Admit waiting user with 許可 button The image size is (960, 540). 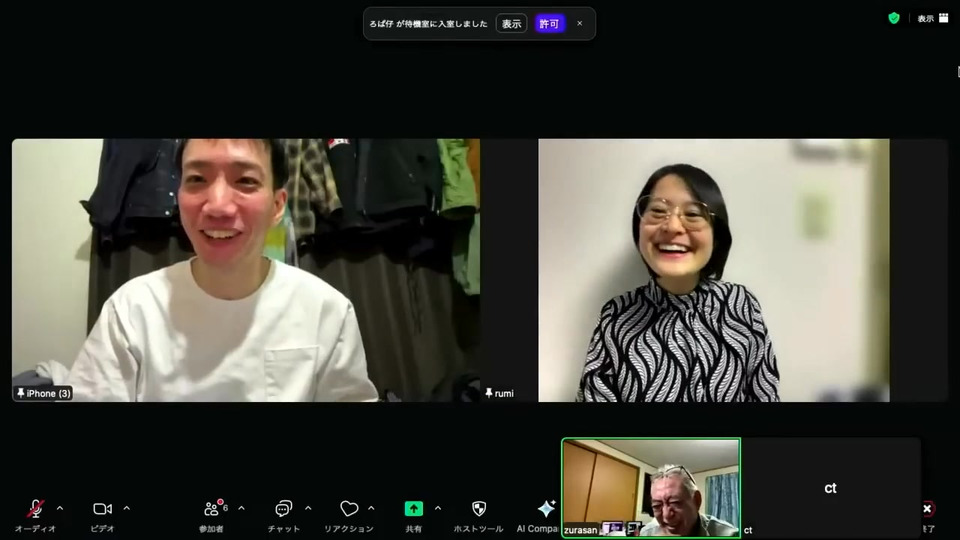pyautogui.click(x=549, y=24)
